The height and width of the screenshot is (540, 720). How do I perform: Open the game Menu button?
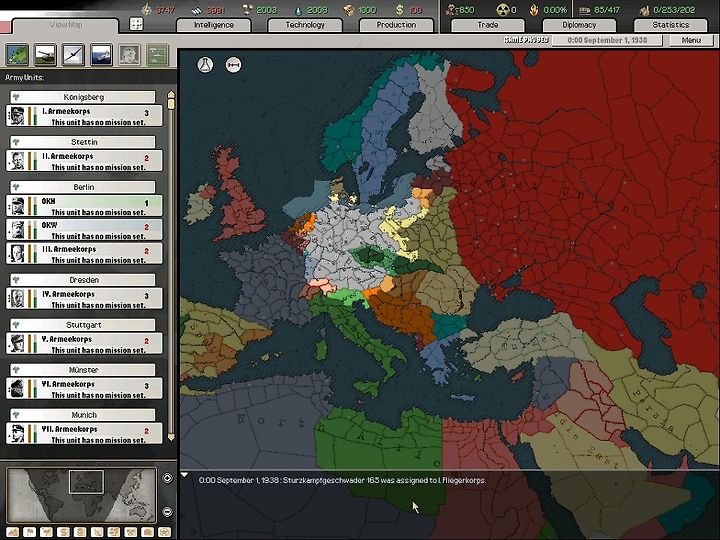click(x=691, y=40)
